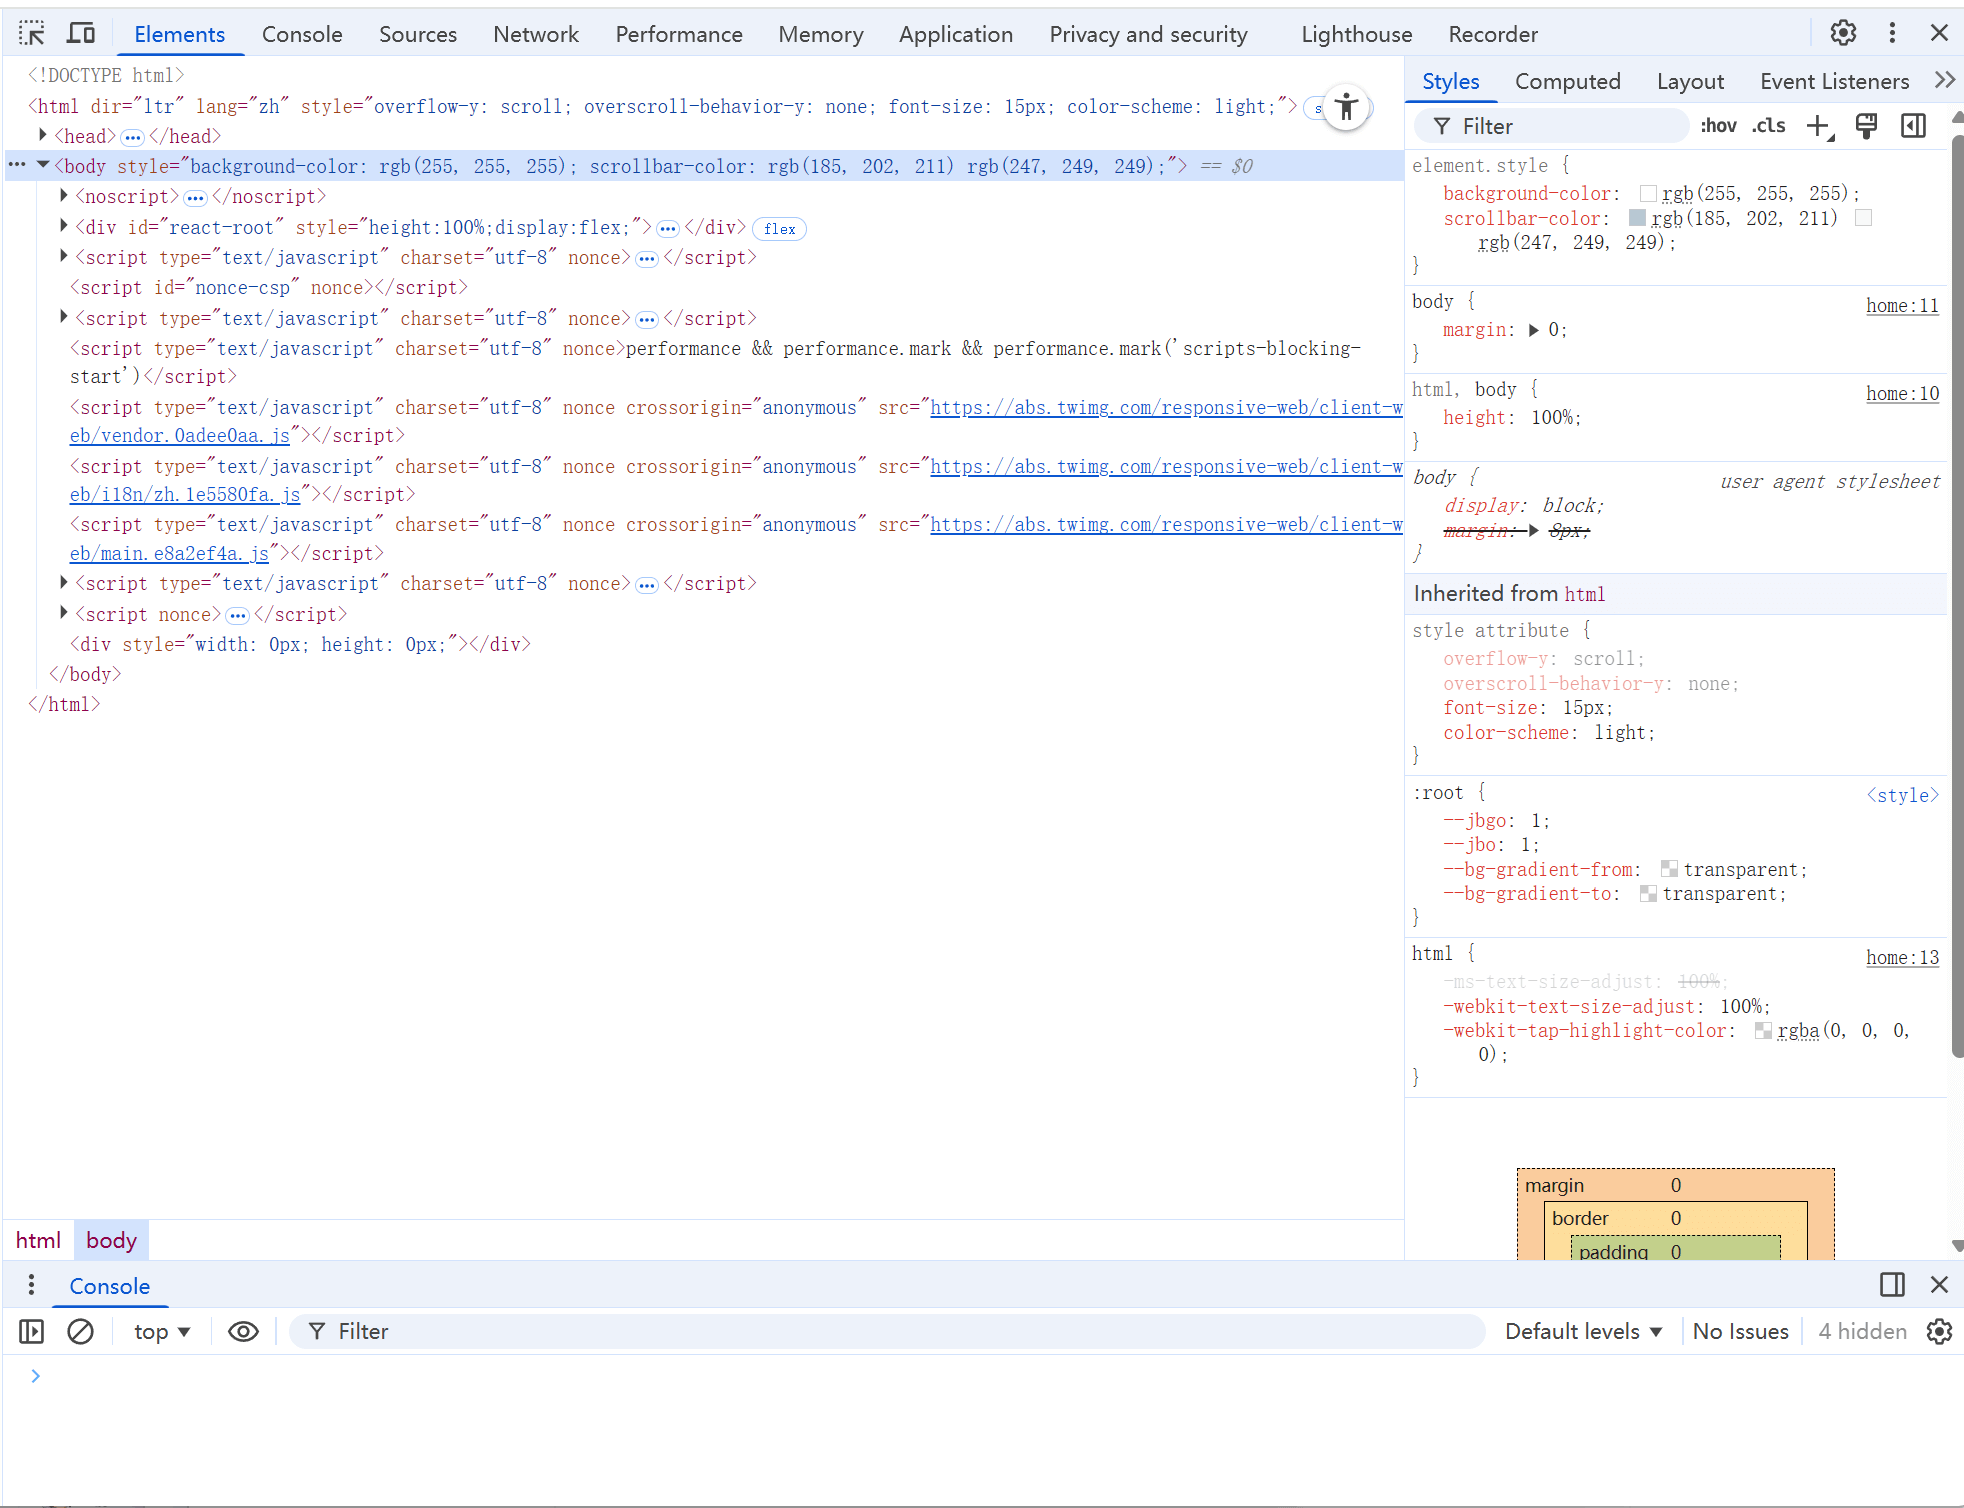Click the new style rule plus icon
Screen dimensions: 1964x1508
pos(1818,126)
